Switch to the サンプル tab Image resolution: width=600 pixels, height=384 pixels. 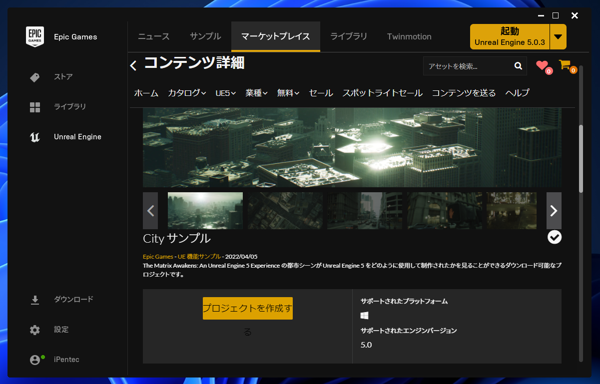pos(205,37)
